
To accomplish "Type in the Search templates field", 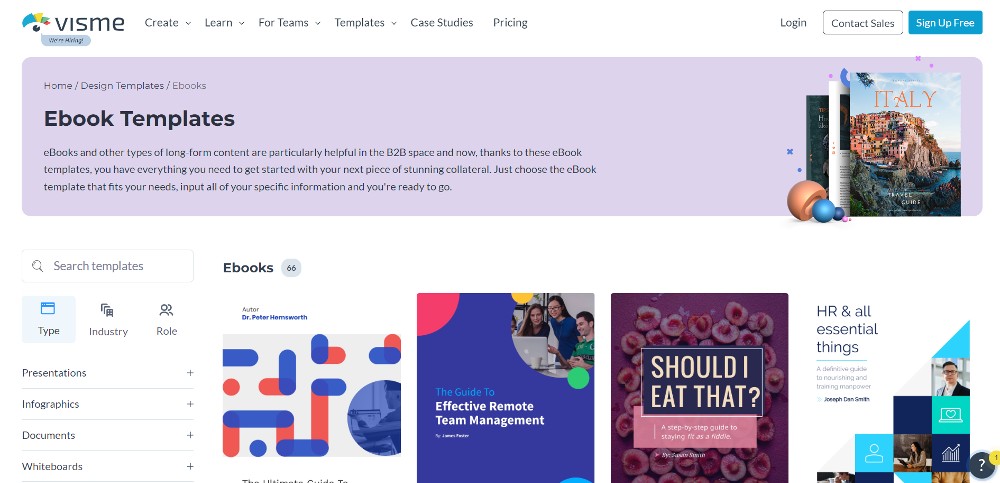I will pos(115,266).
